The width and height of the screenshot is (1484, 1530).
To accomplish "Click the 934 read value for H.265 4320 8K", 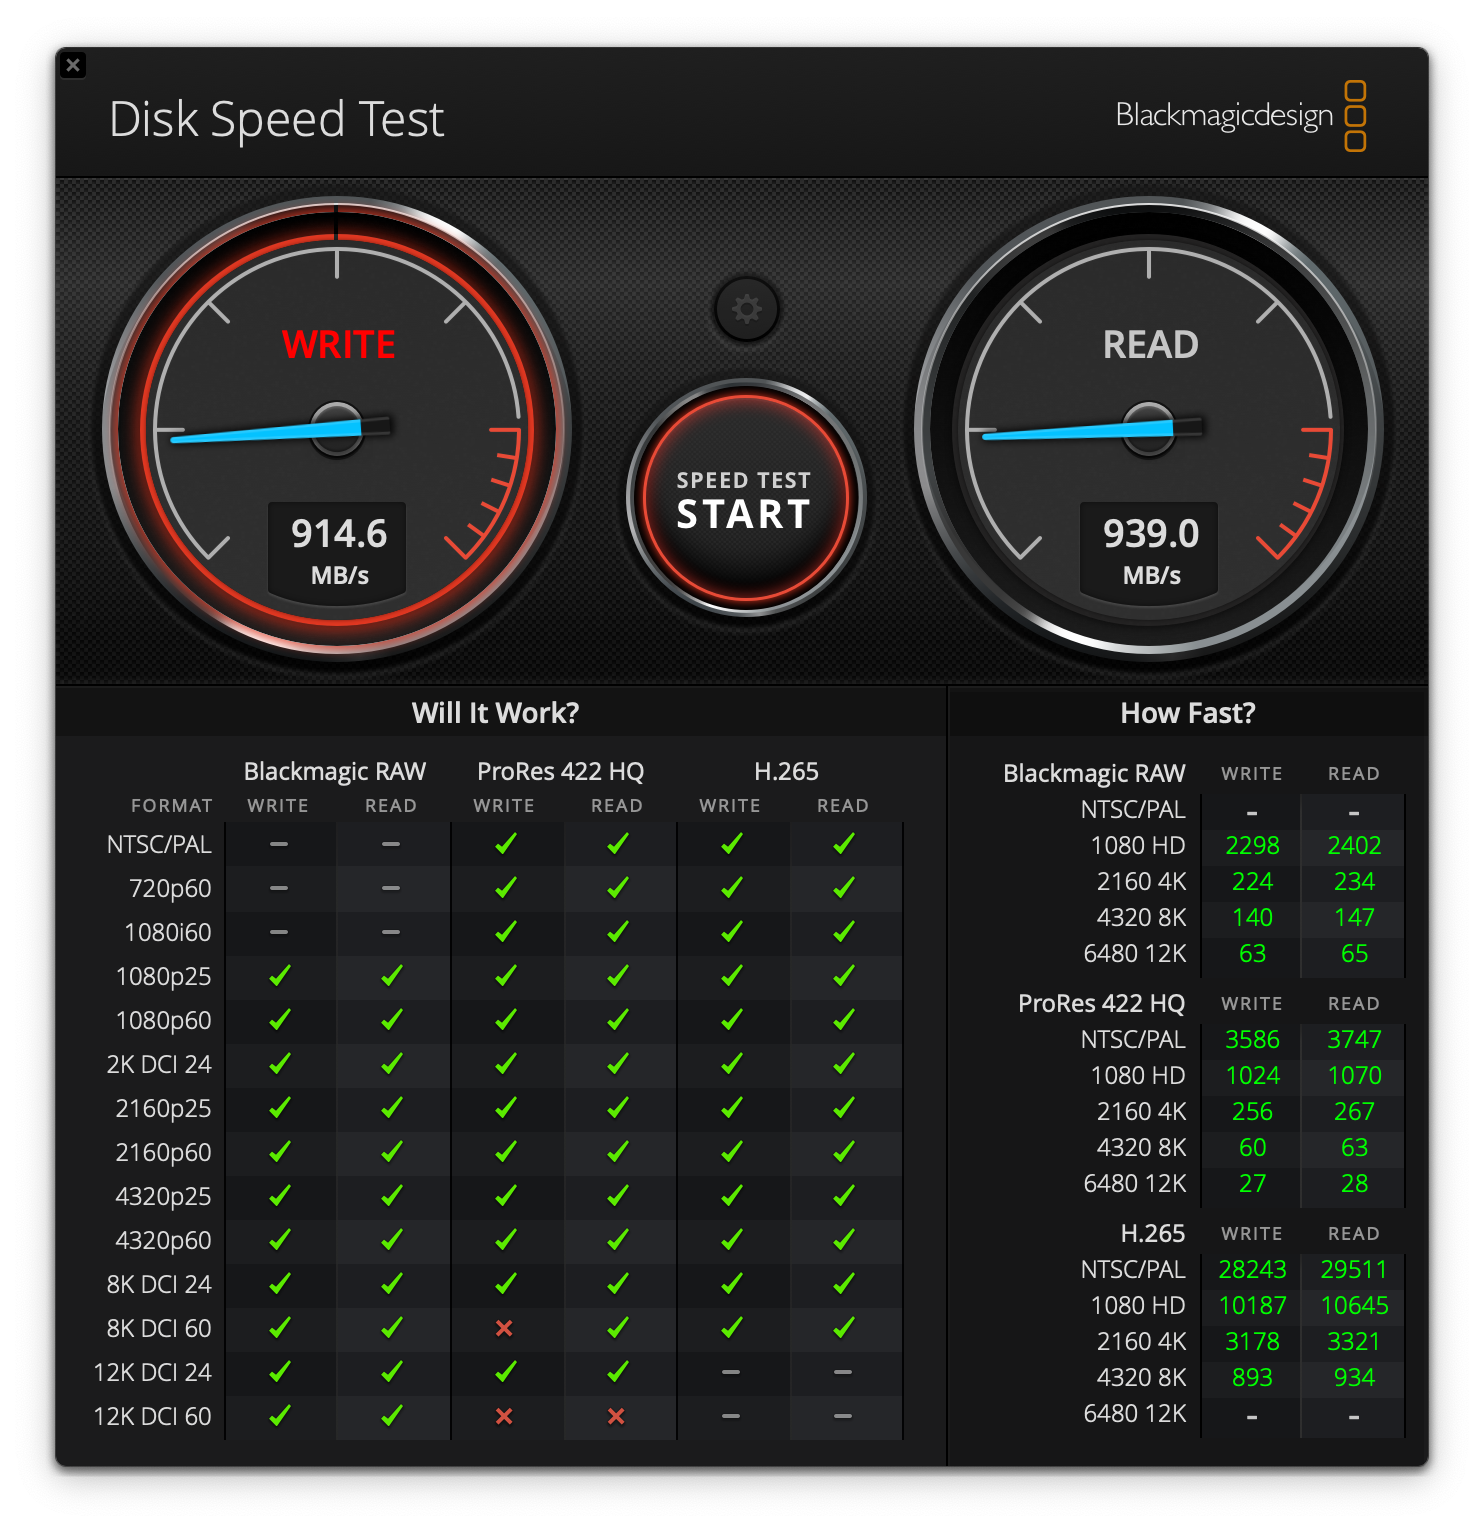I will pyautogui.click(x=1354, y=1378).
